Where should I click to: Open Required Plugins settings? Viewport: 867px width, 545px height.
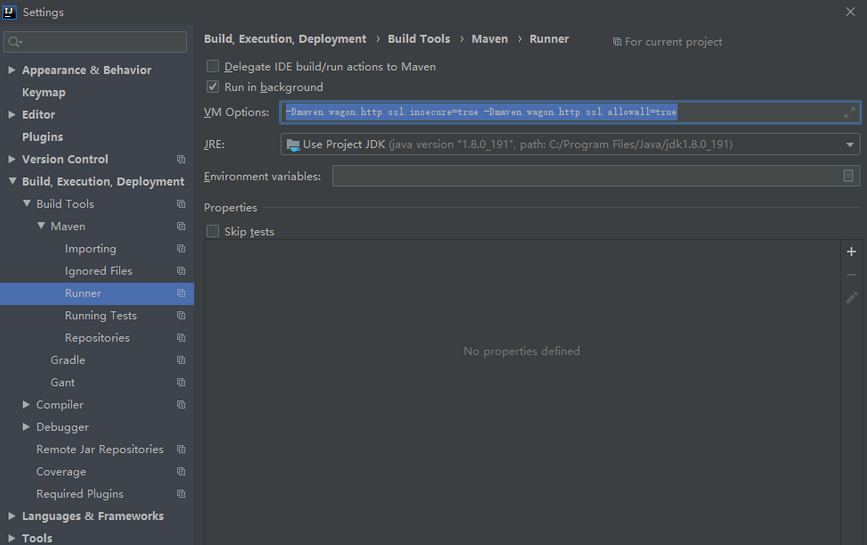tap(80, 494)
